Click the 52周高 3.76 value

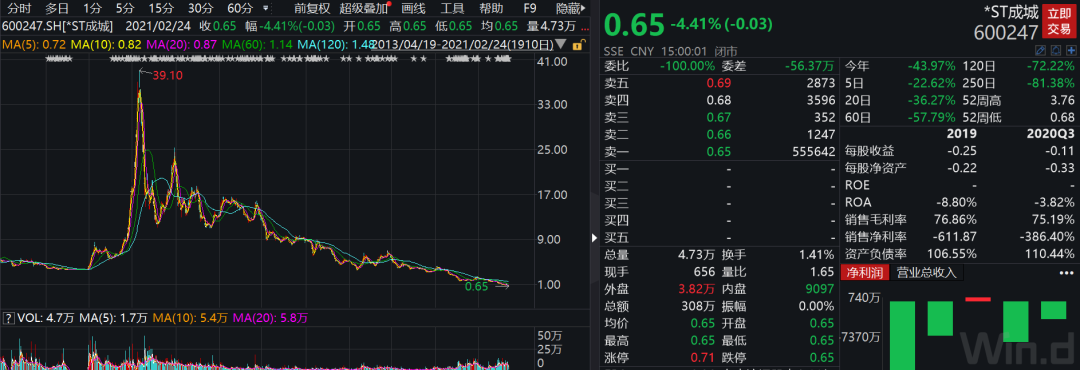(1062, 100)
